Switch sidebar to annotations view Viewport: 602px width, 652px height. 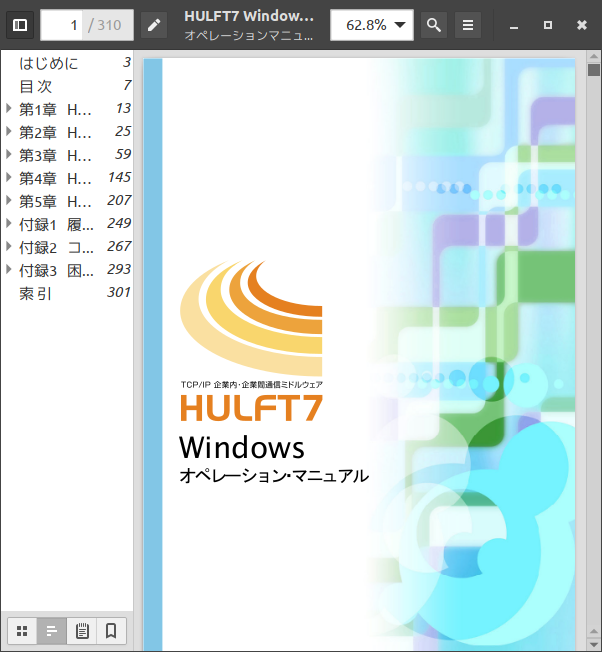(x=82, y=631)
